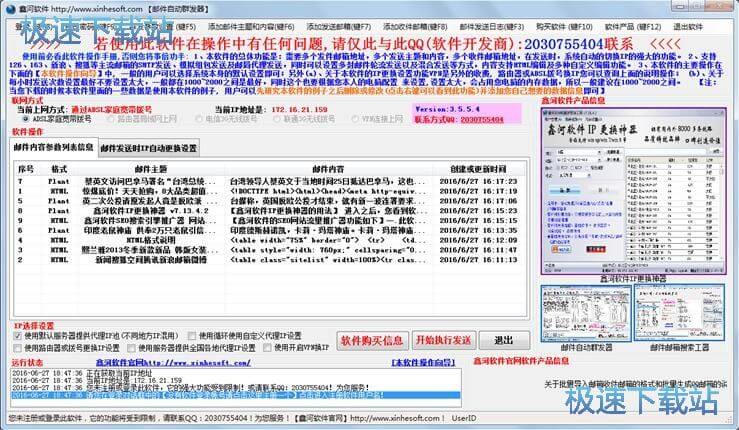Open 添加发送邮箱(键F7) menu

click(x=338, y=27)
